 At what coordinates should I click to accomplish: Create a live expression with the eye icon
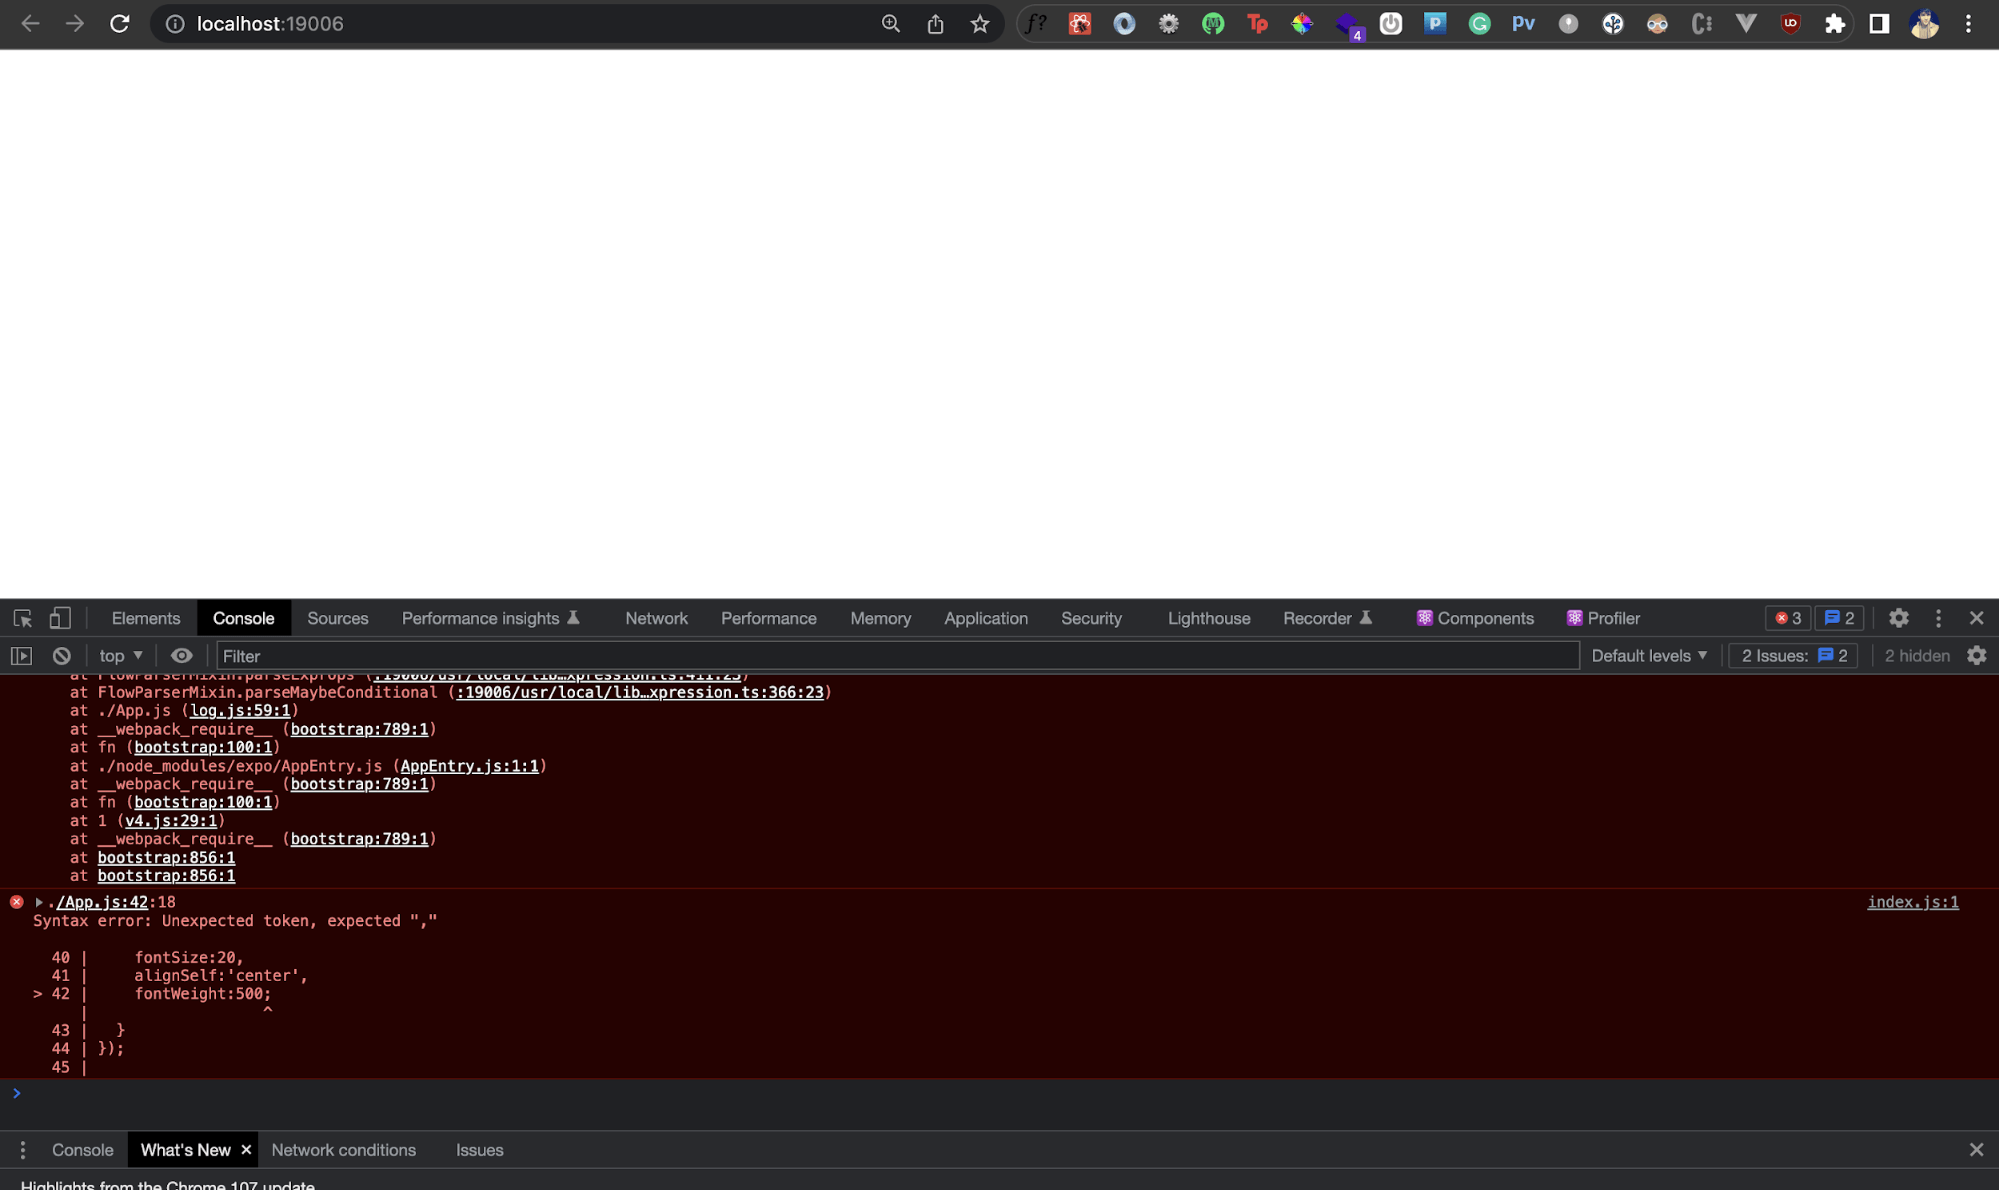coord(181,655)
